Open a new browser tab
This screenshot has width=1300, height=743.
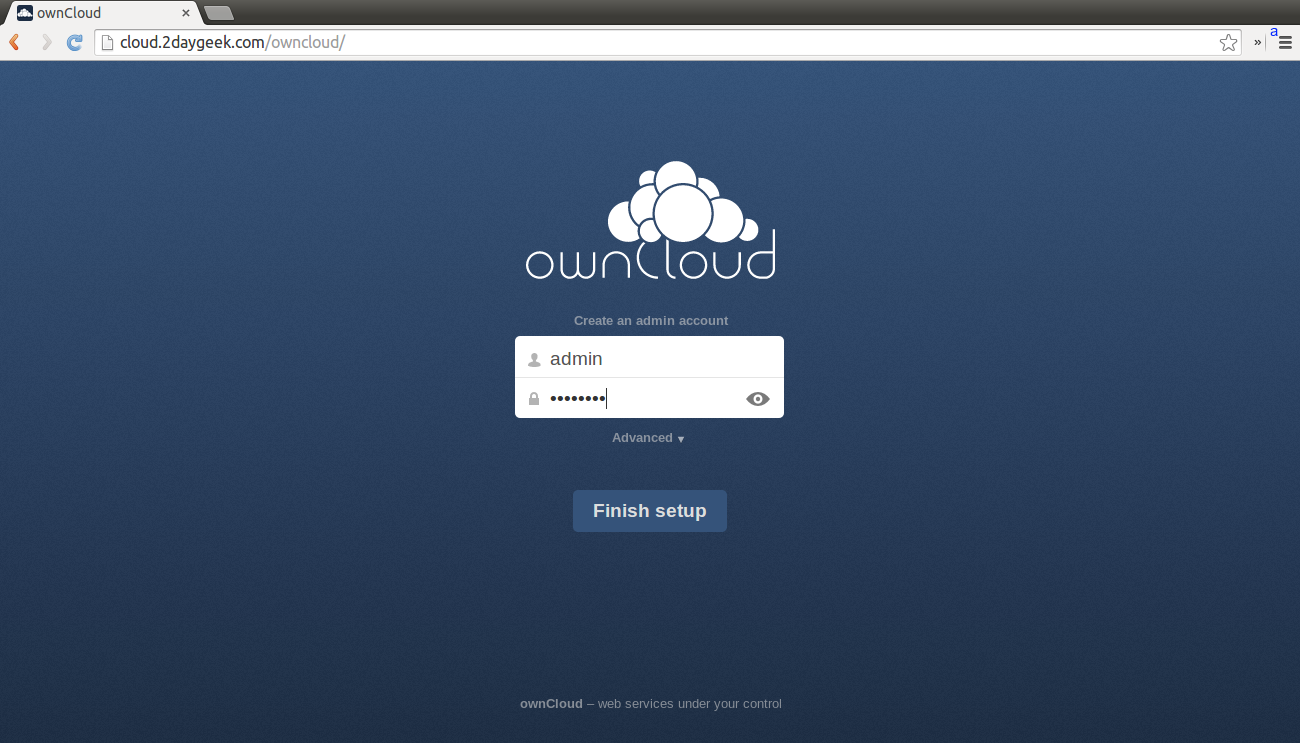click(x=219, y=13)
